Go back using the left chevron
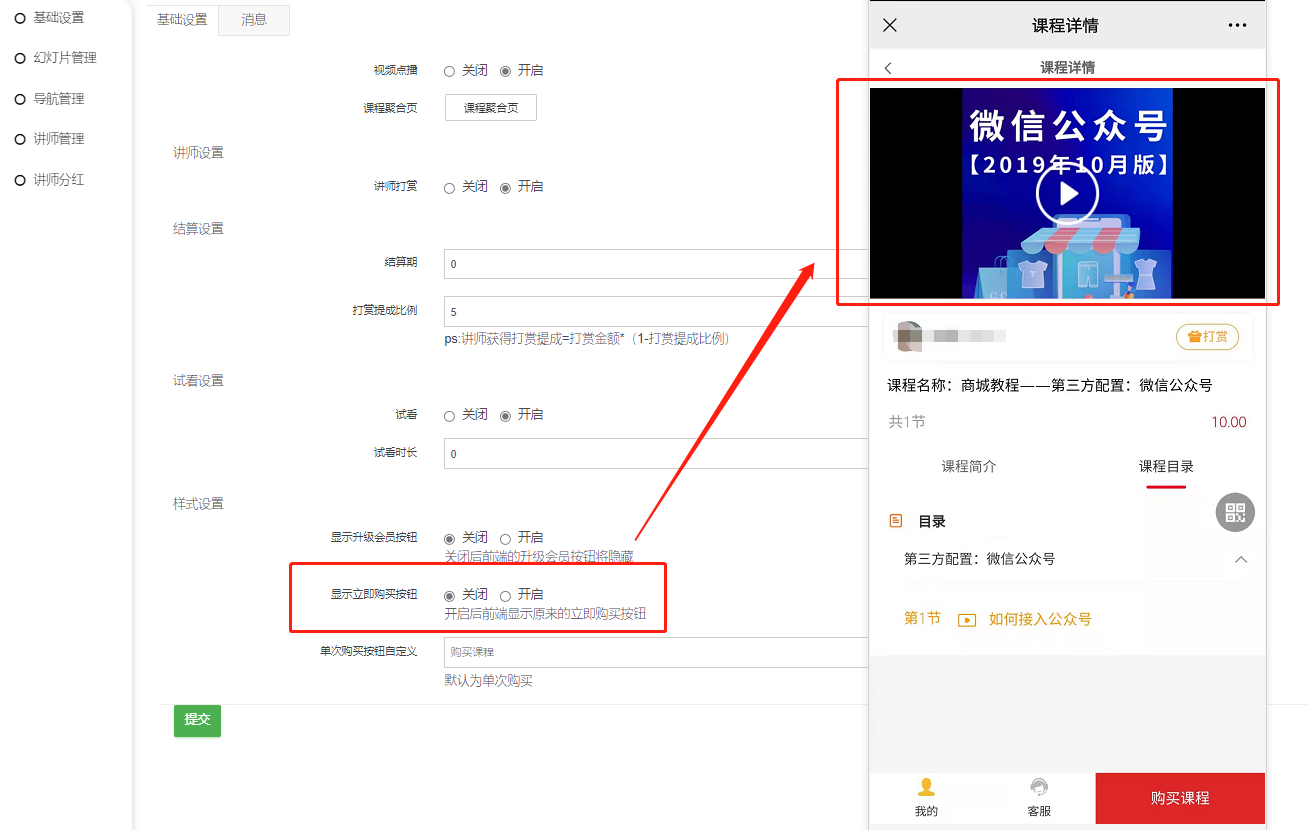1307x839 pixels. click(x=888, y=68)
